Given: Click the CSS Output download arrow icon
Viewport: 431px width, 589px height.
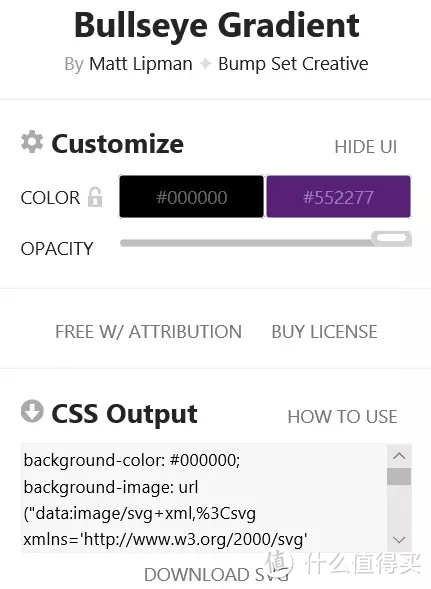Looking at the screenshot, I should [x=32, y=411].
